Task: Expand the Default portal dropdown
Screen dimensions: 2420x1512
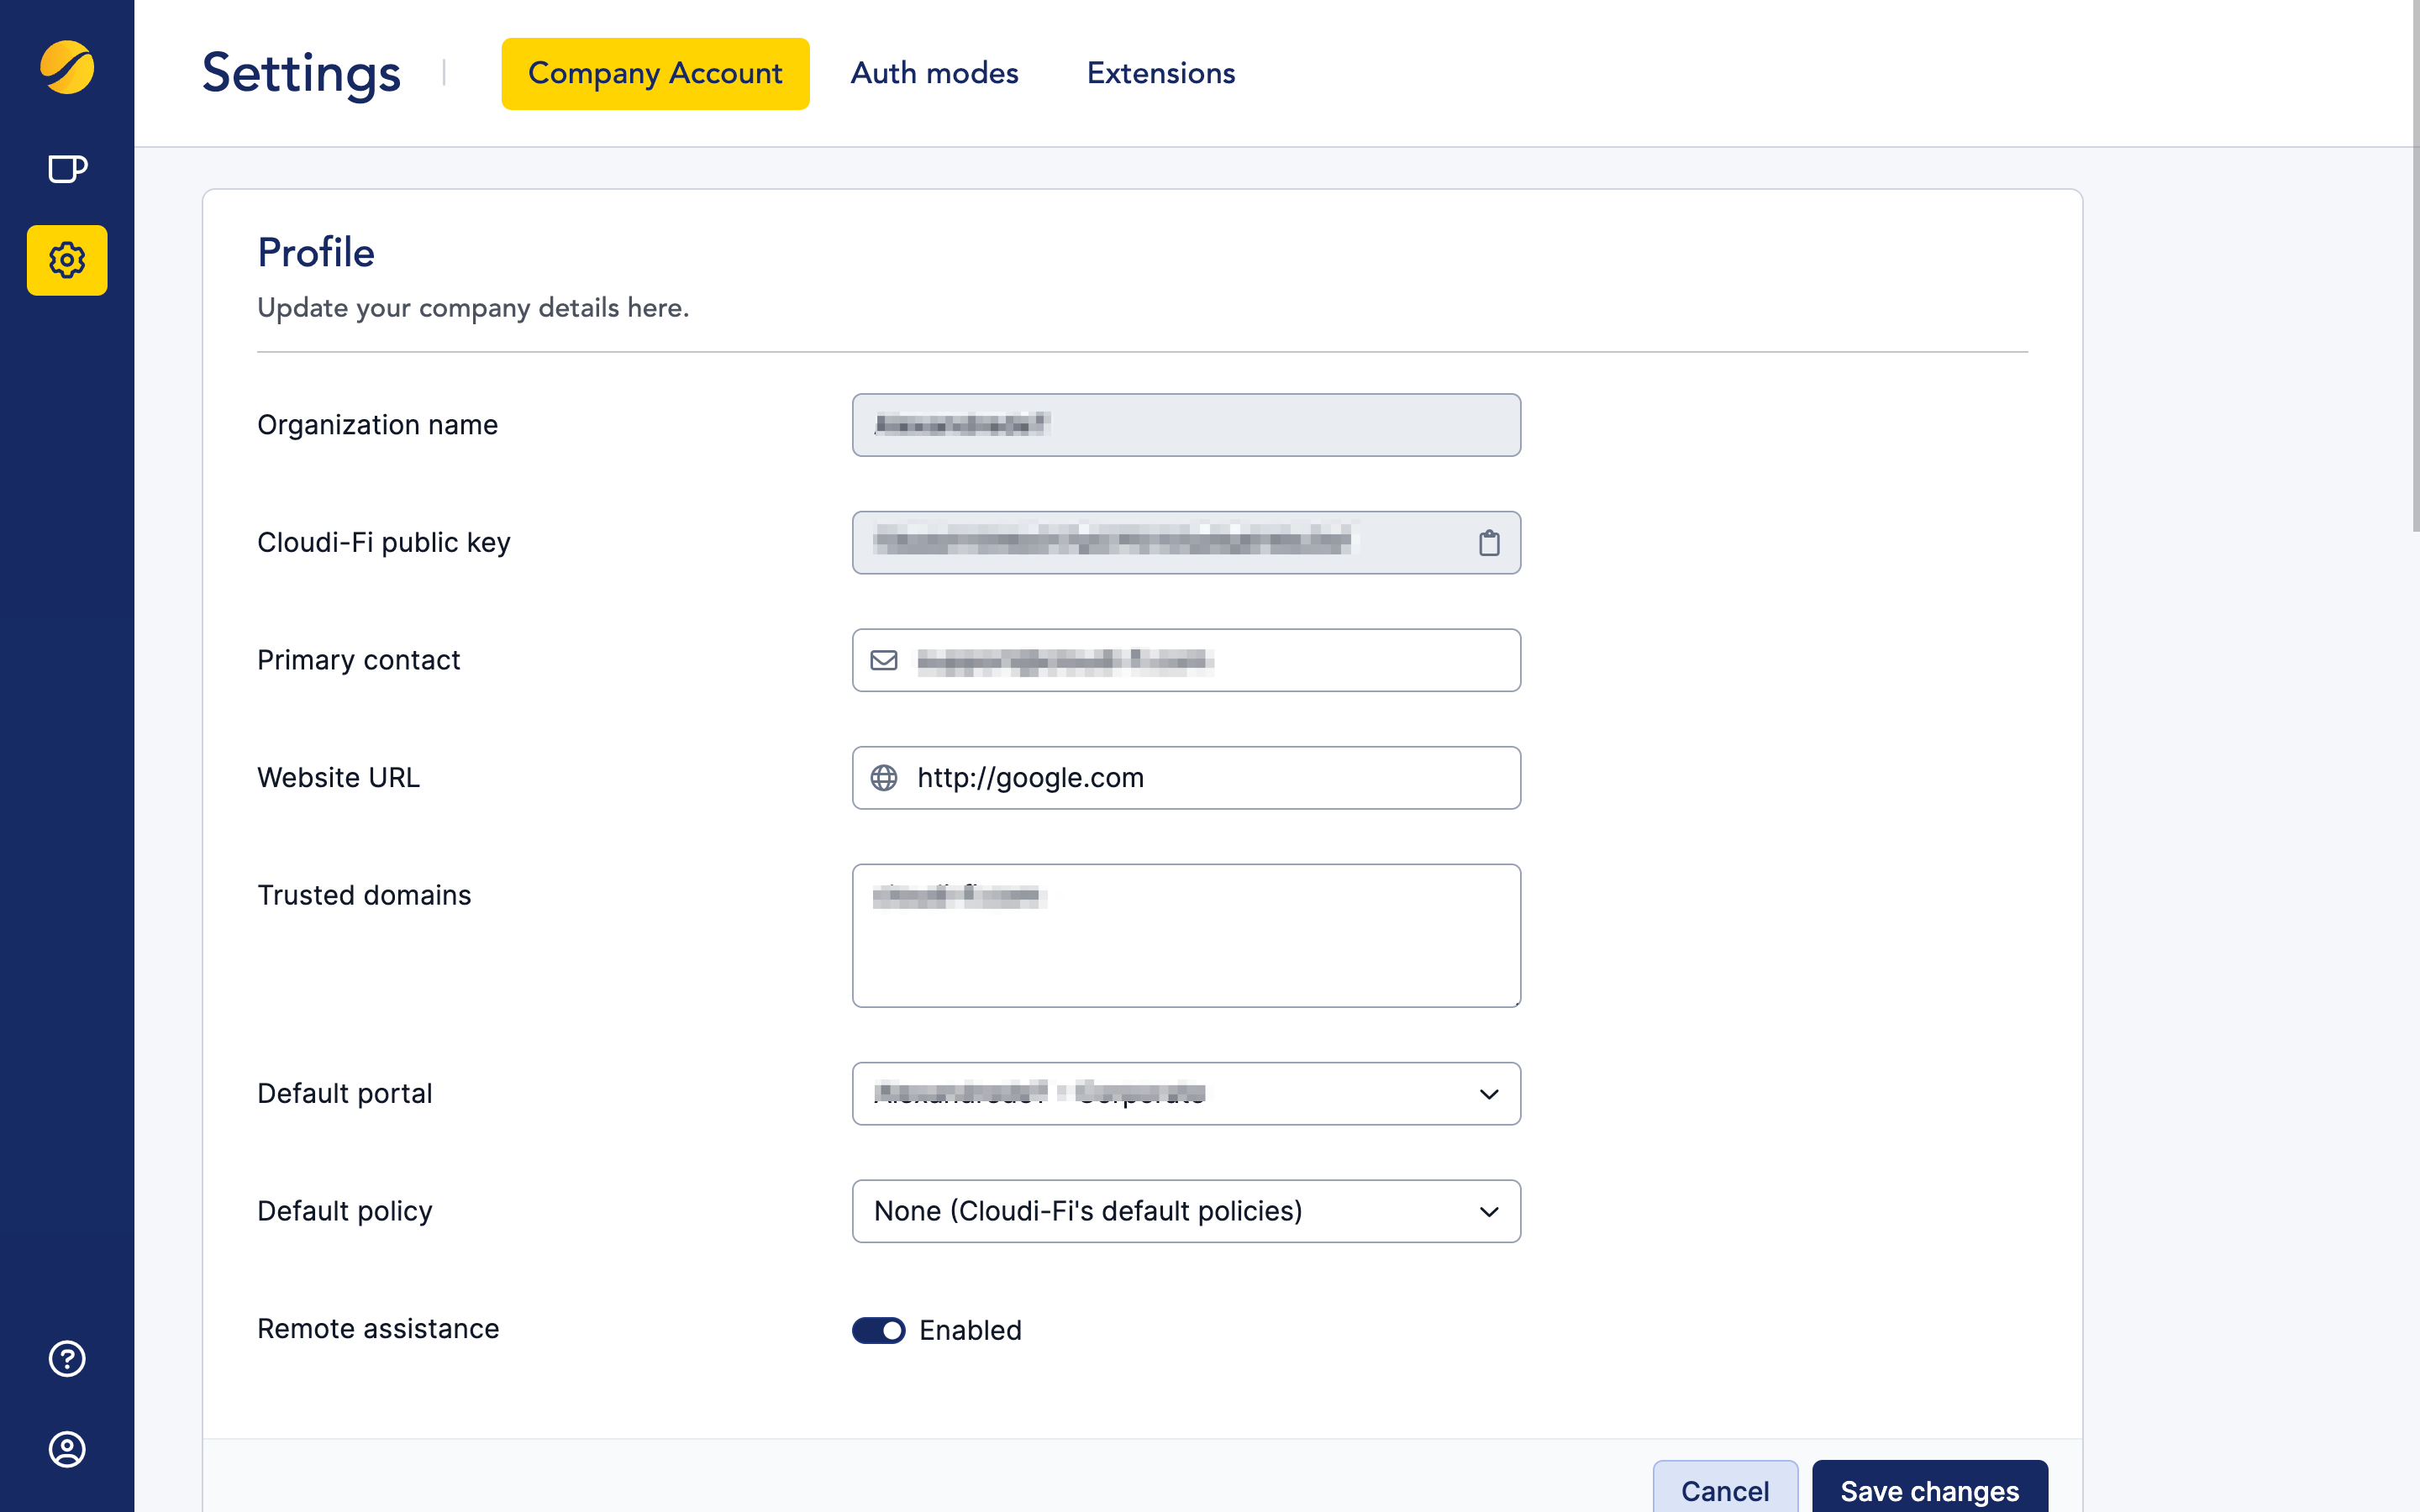Action: point(1186,1094)
